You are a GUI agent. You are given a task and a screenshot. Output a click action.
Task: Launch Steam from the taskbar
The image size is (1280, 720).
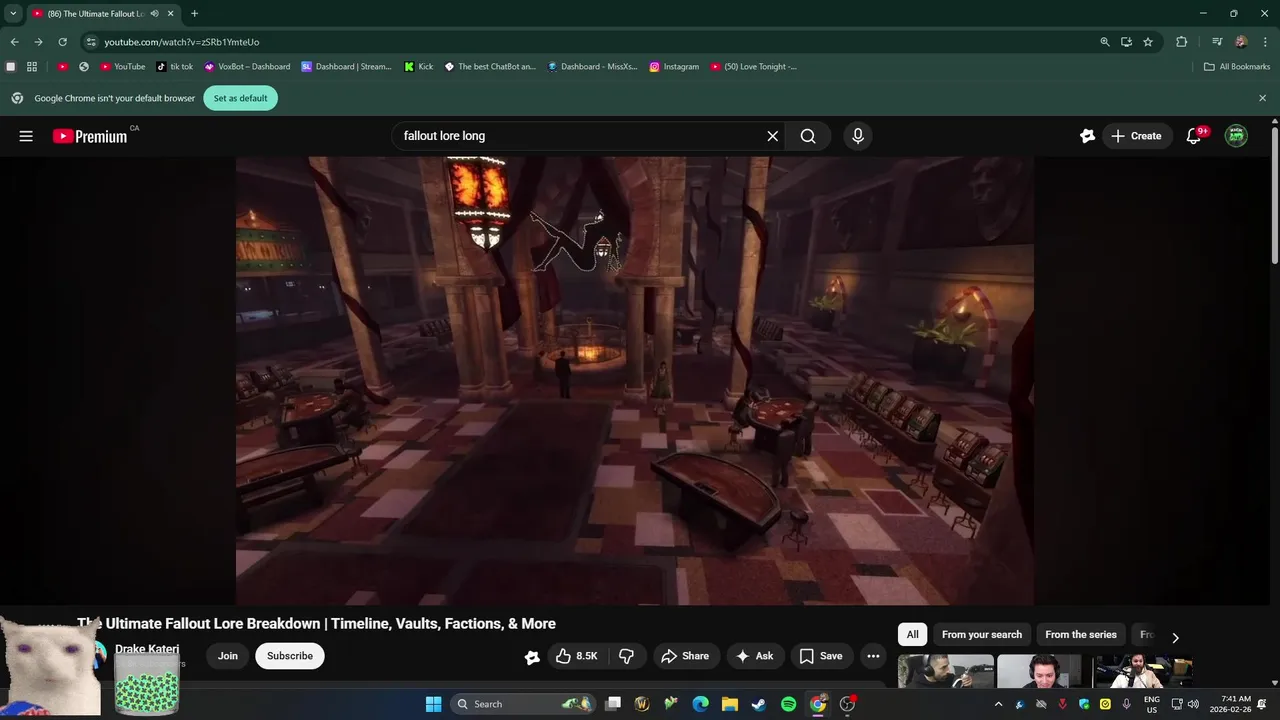pyautogui.click(x=759, y=704)
